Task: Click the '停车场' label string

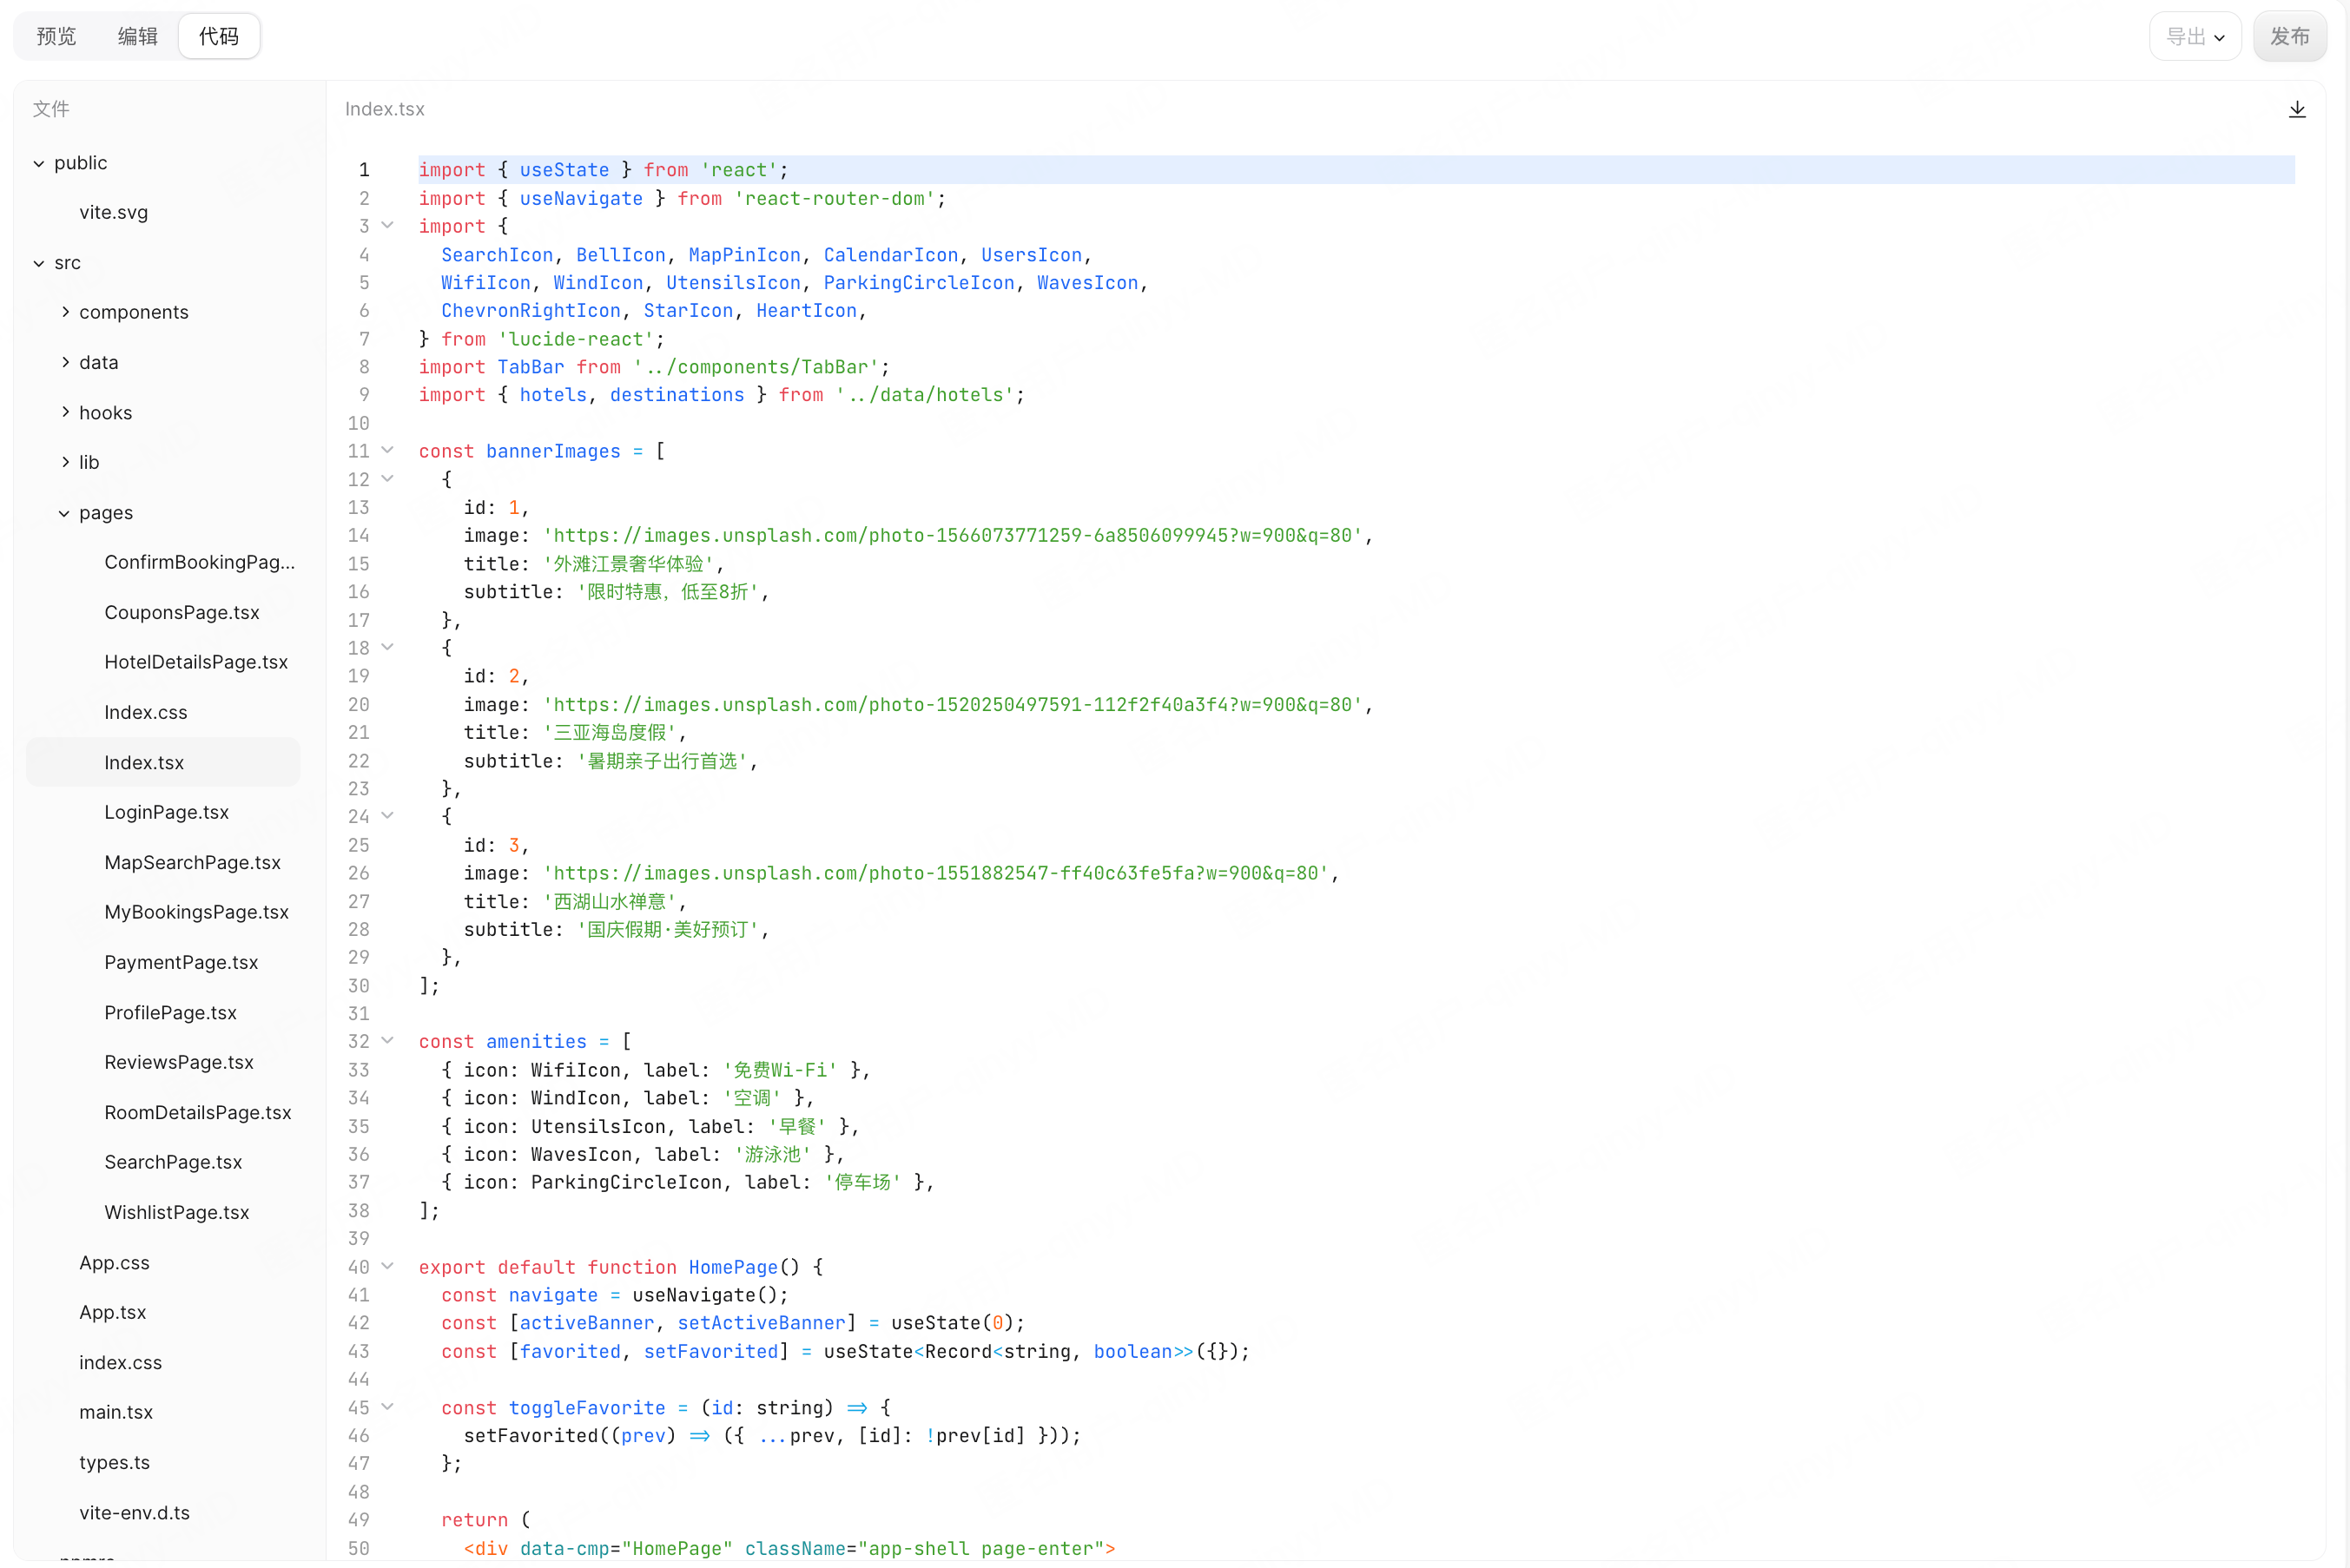Action: [x=863, y=1182]
